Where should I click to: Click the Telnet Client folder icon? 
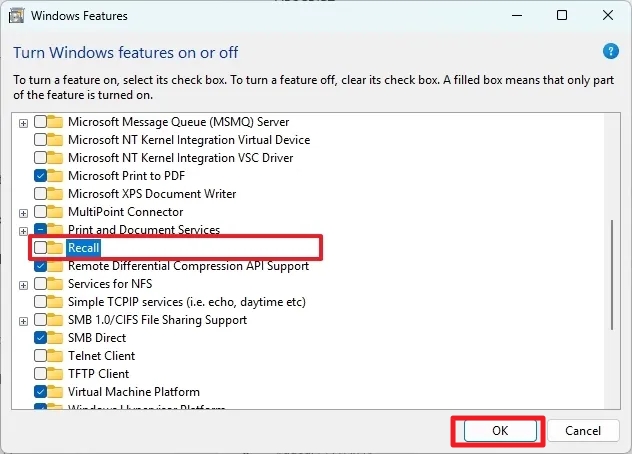[57, 356]
